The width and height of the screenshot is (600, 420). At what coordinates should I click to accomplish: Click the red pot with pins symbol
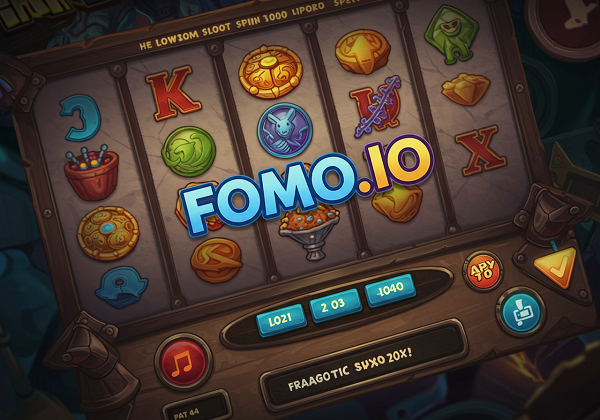92,173
